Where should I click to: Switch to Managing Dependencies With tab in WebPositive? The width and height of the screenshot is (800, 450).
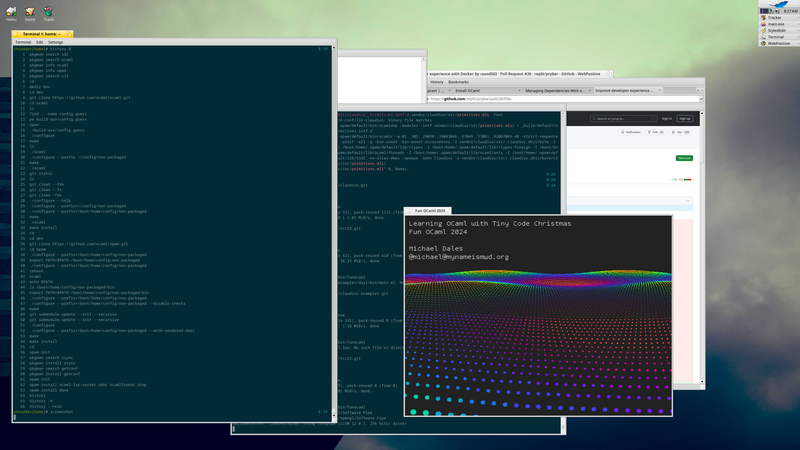tap(555, 91)
